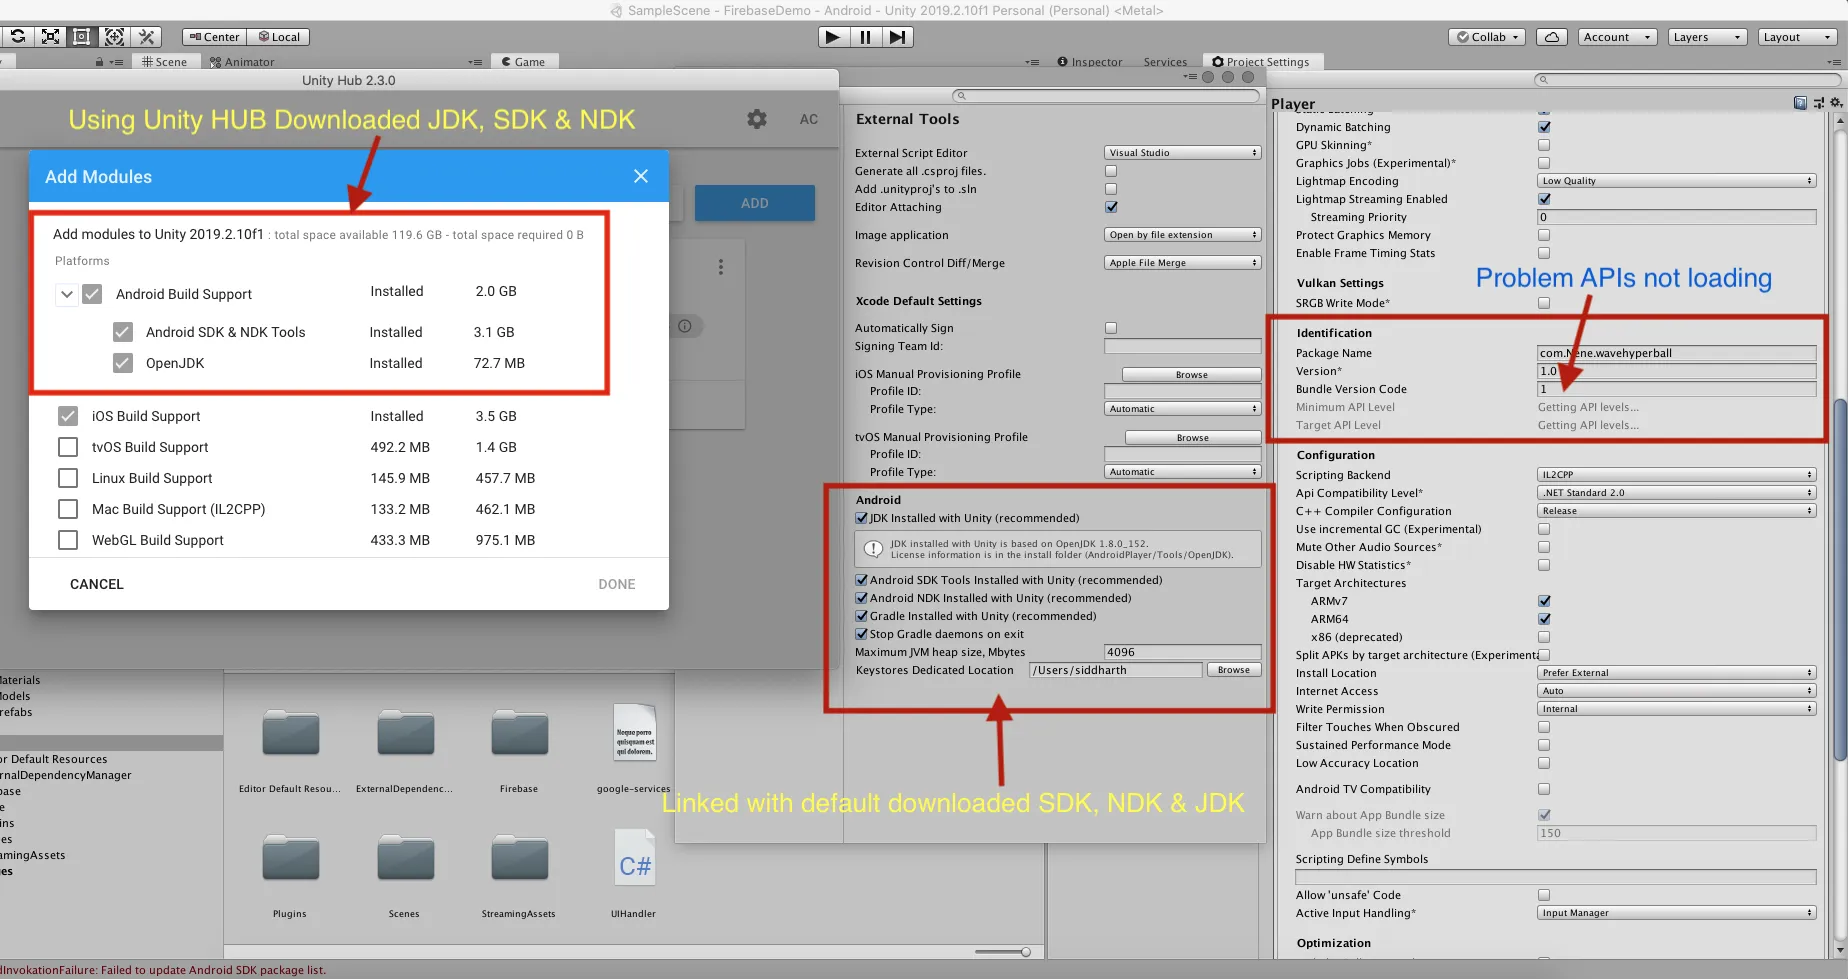The height and width of the screenshot is (979, 1848).
Task: Select the Scale tool in the toolbar
Action: pyautogui.click(x=50, y=37)
